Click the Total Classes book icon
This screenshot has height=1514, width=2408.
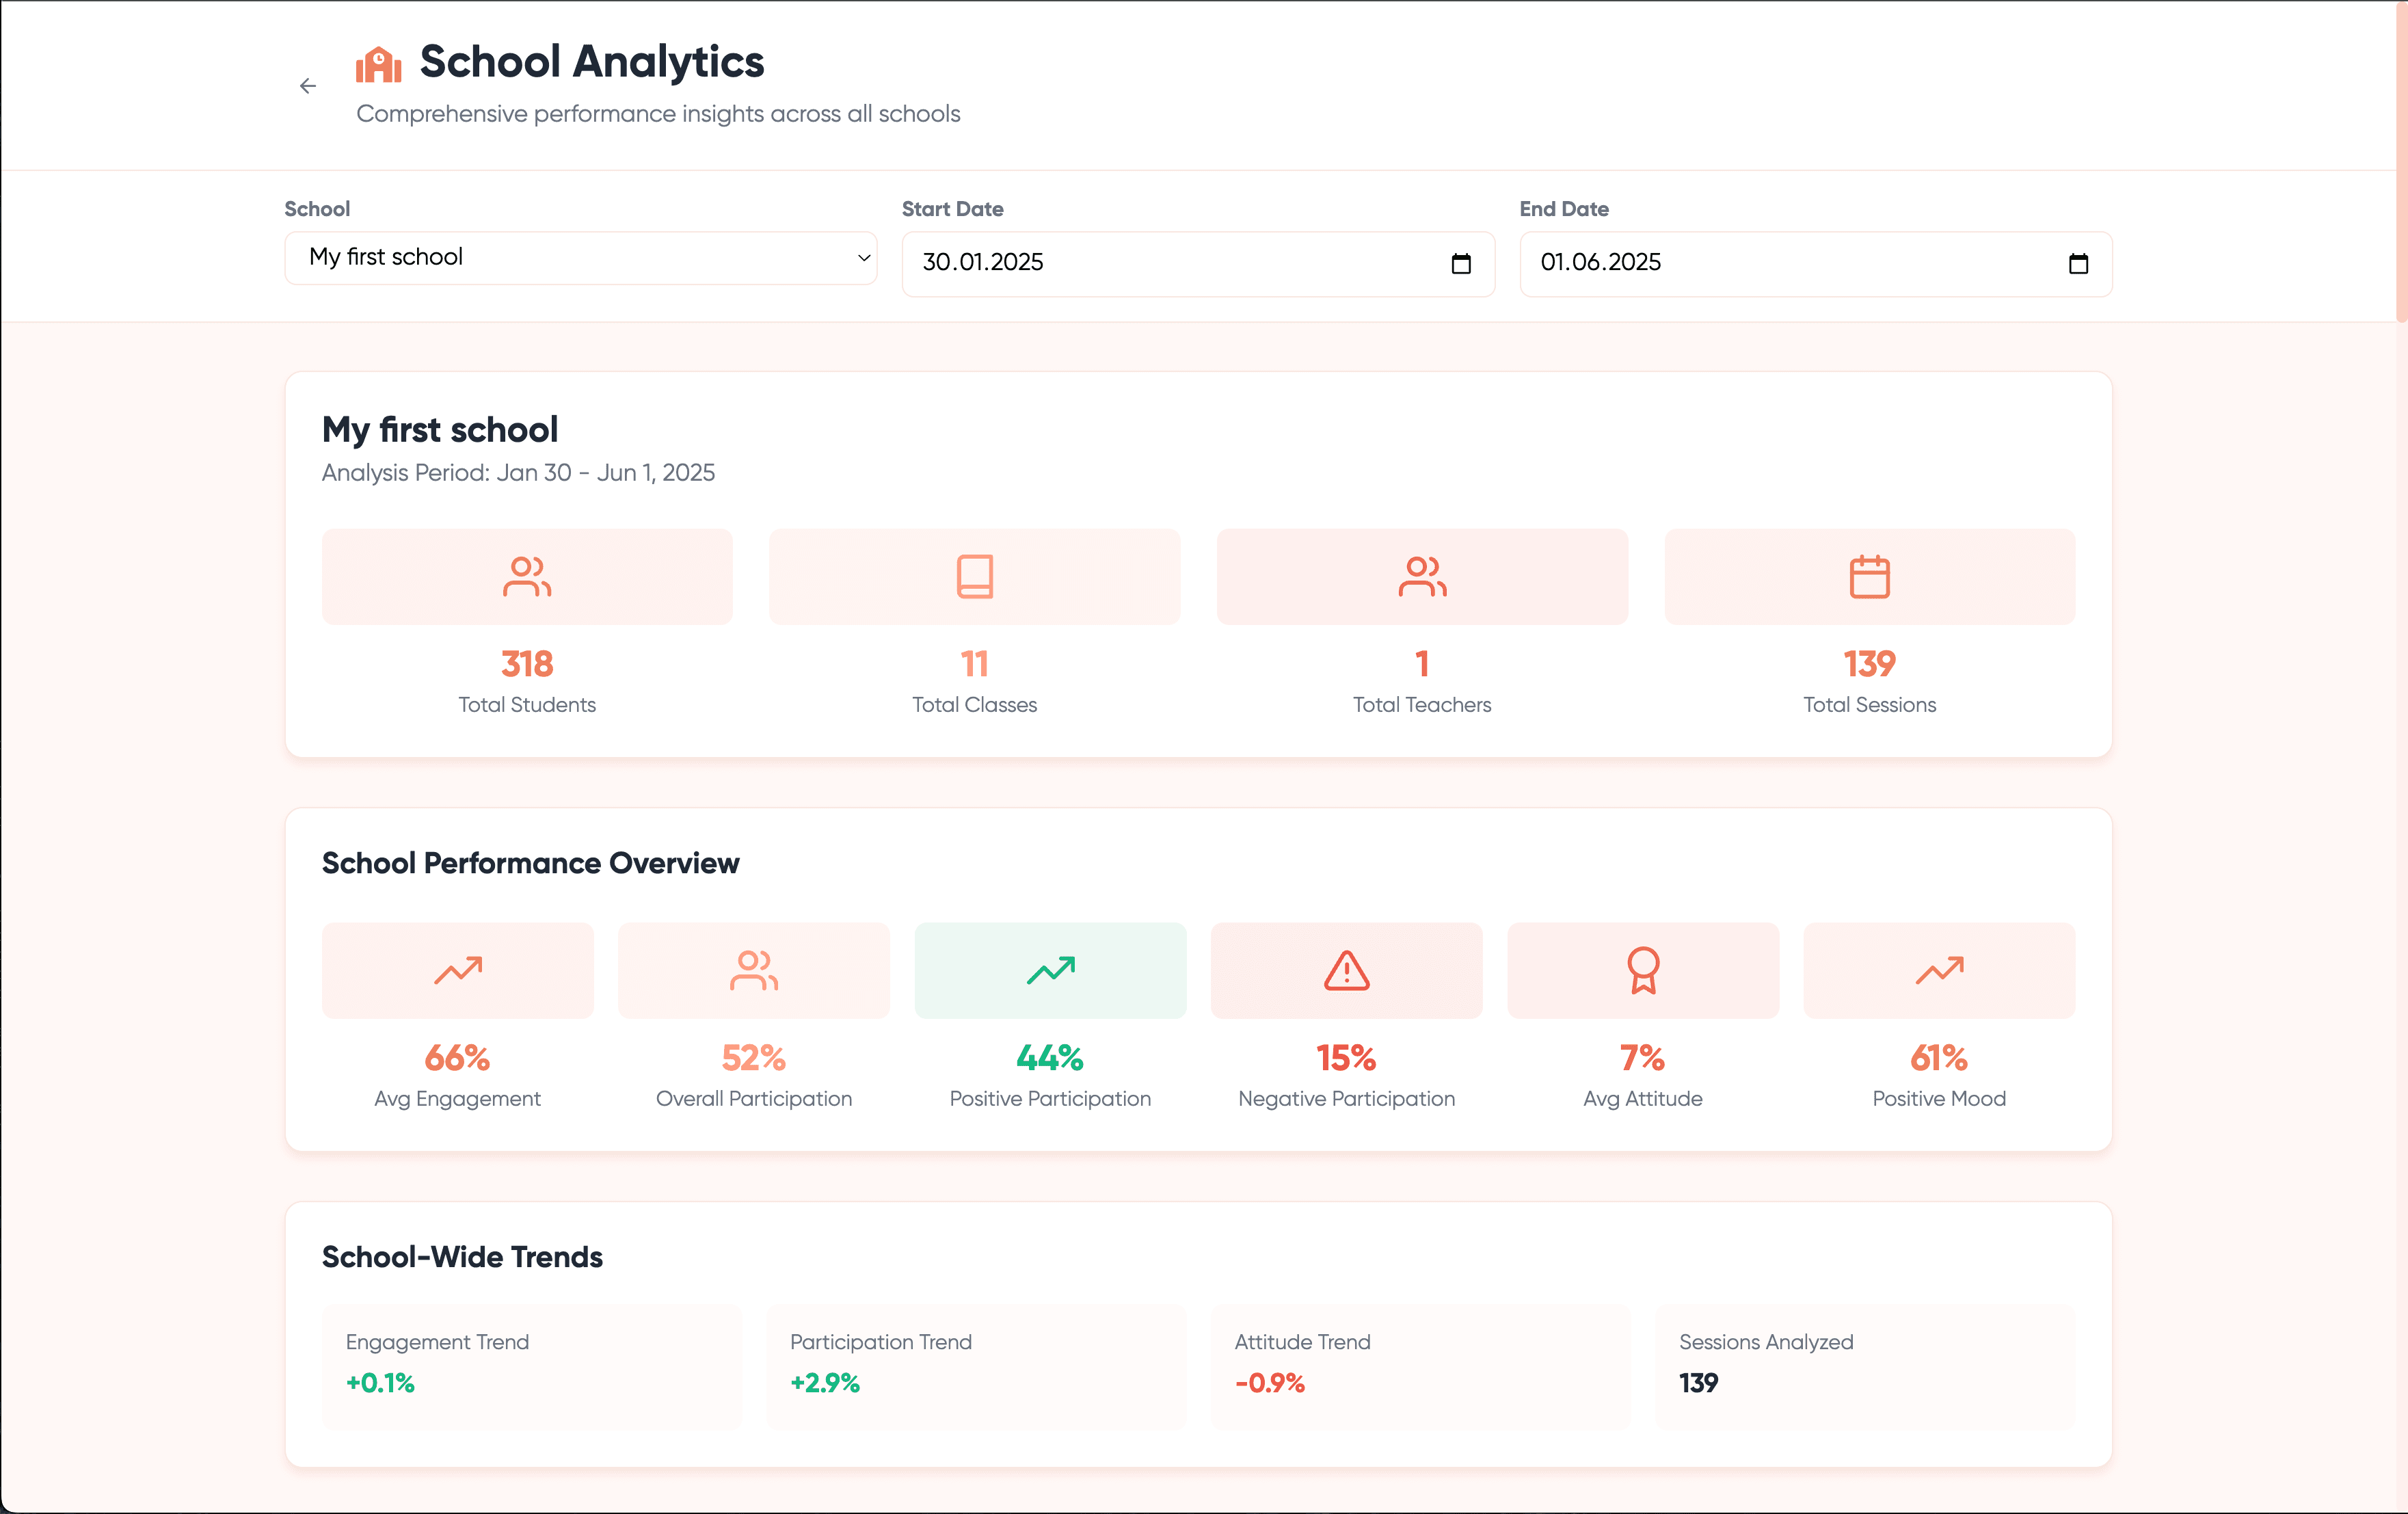point(974,576)
